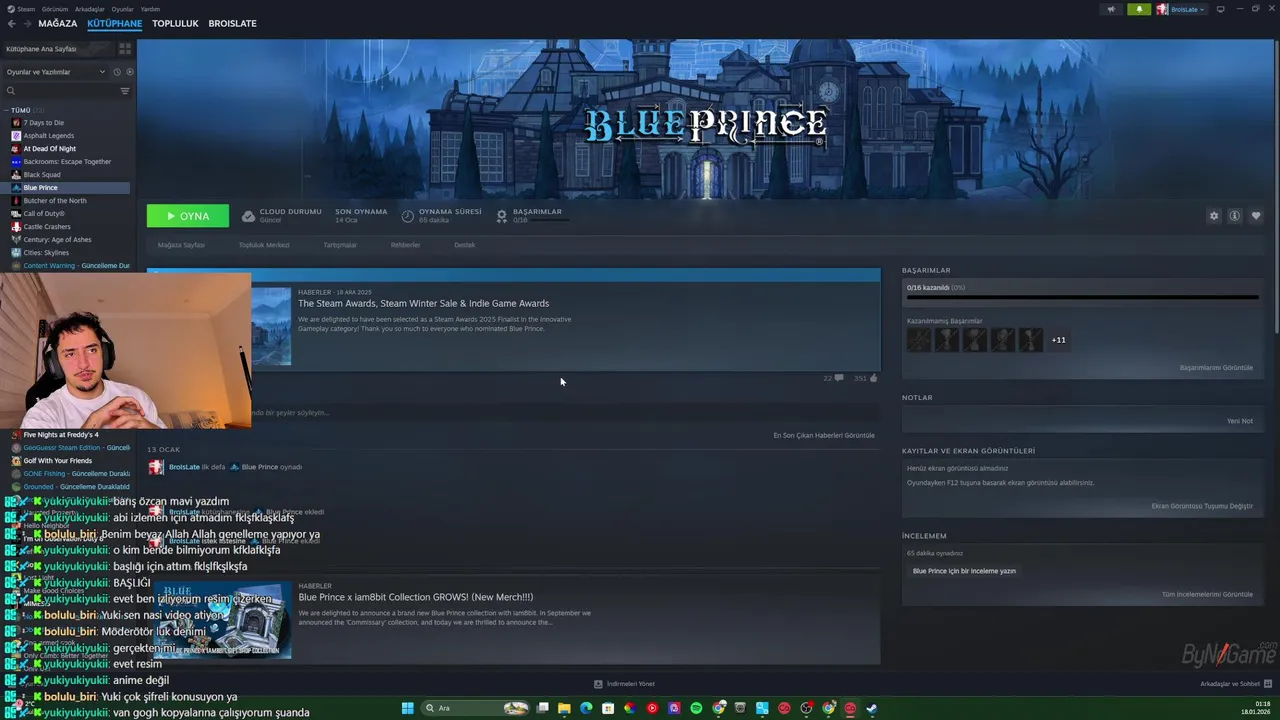Switch to the MAĞAZA tab
Viewport: 1280px width, 720px height.
coord(58,23)
